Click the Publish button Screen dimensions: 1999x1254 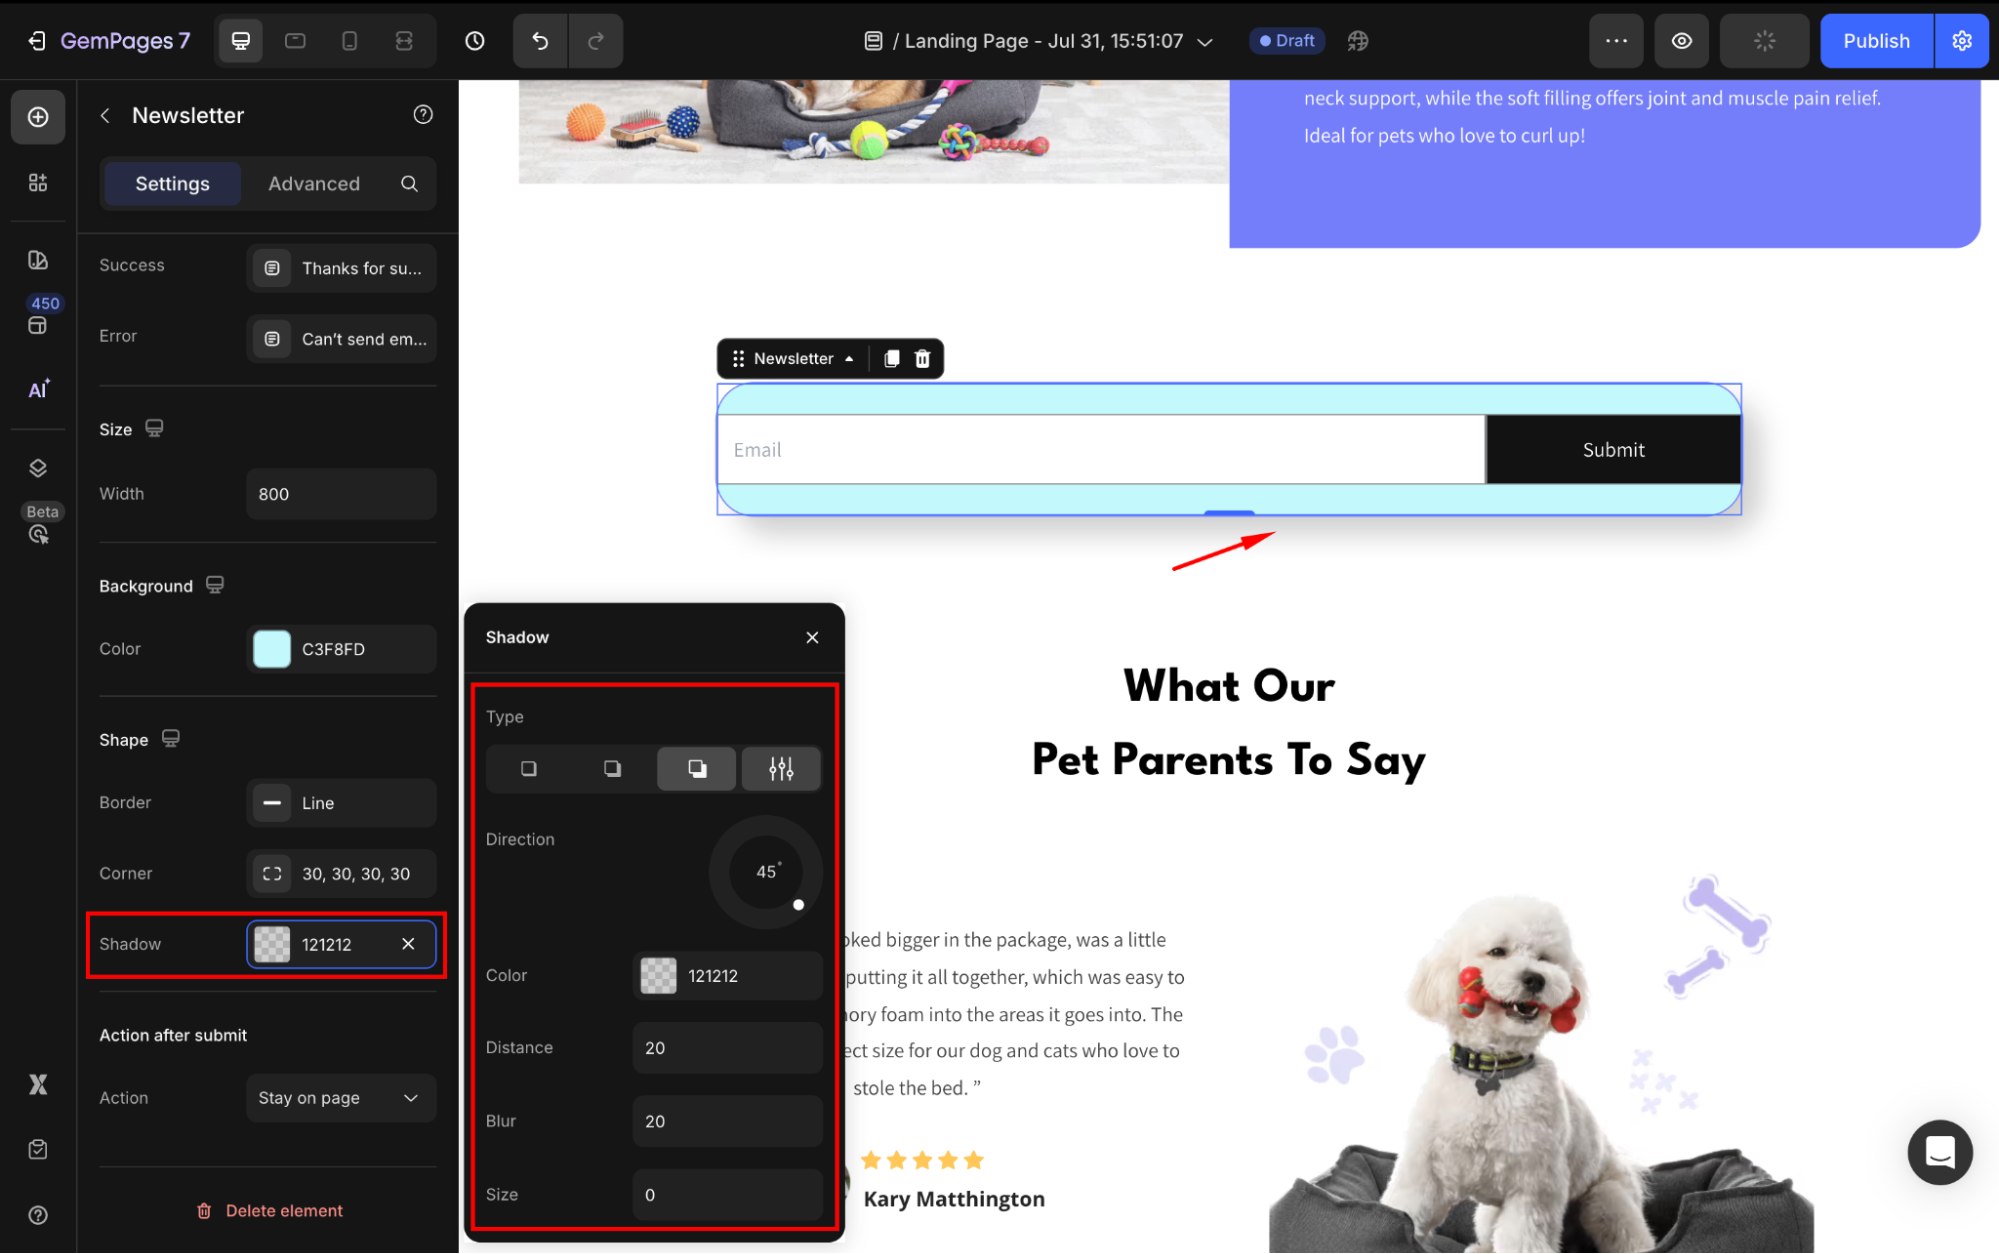click(x=1875, y=41)
